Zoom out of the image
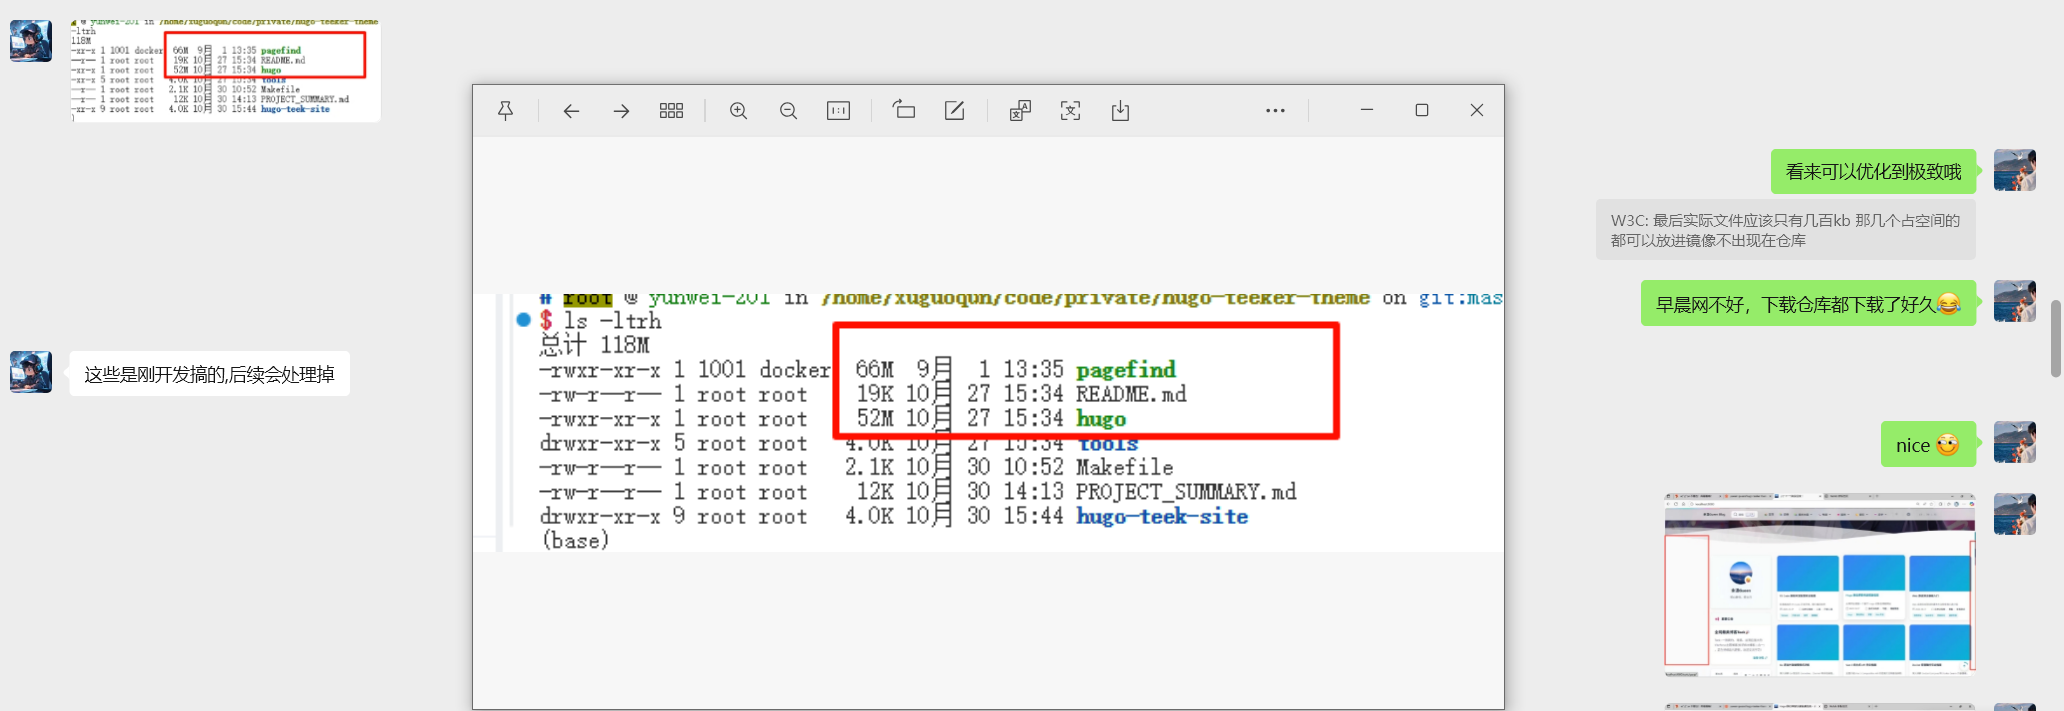The width and height of the screenshot is (2064, 711). click(788, 111)
